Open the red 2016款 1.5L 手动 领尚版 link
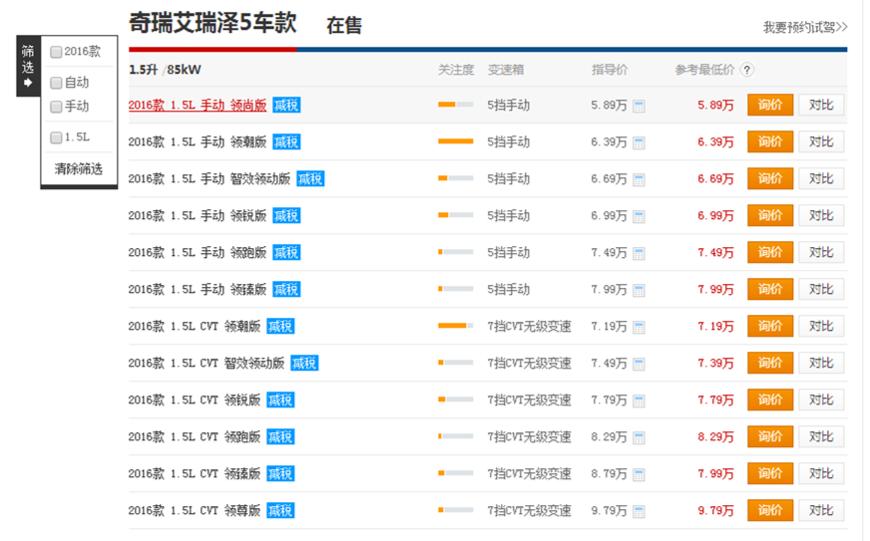The width and height of the screenshot is (870, 541). (198, 105)
